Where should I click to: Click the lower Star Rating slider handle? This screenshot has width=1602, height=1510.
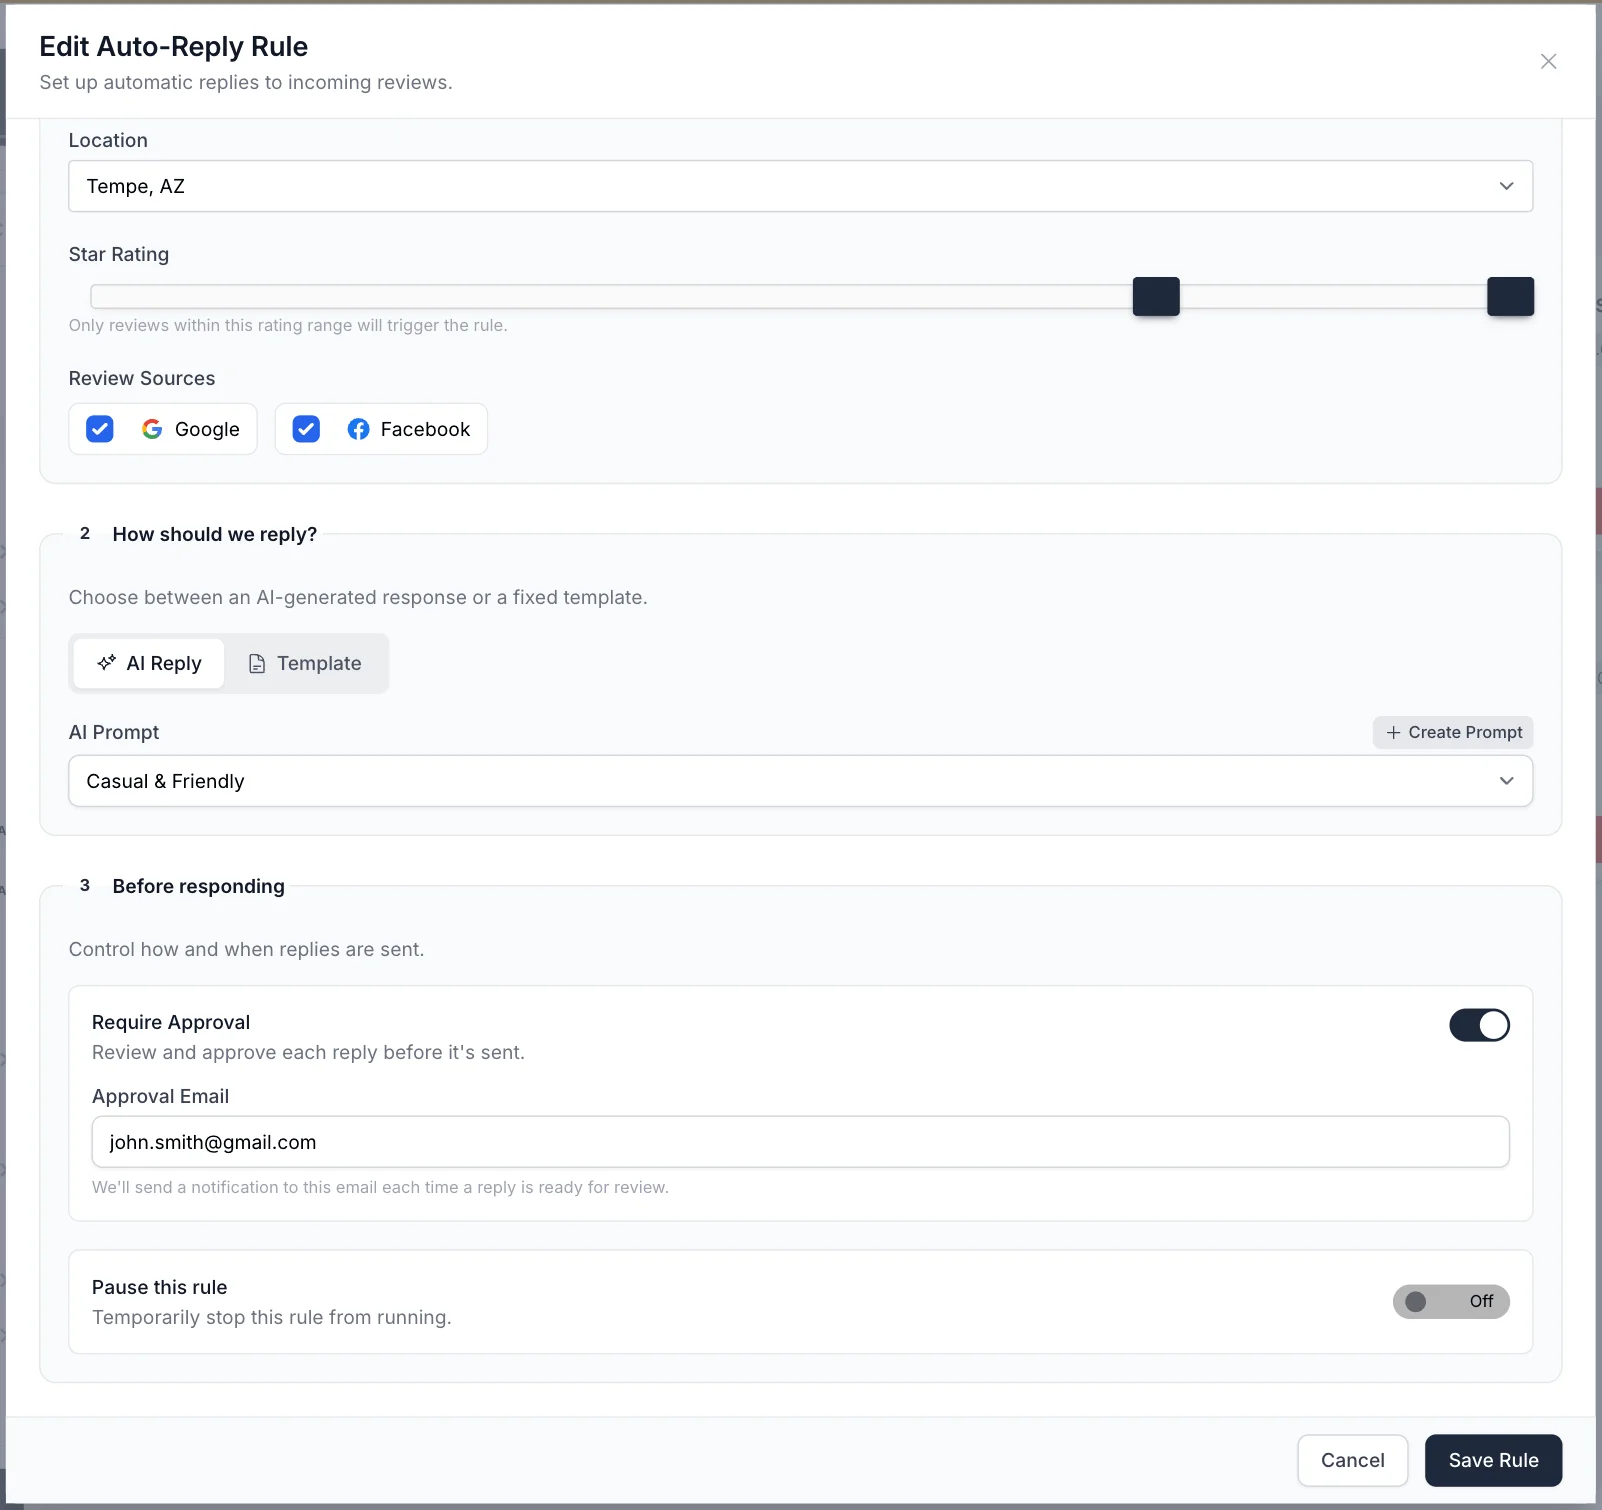1156,297
